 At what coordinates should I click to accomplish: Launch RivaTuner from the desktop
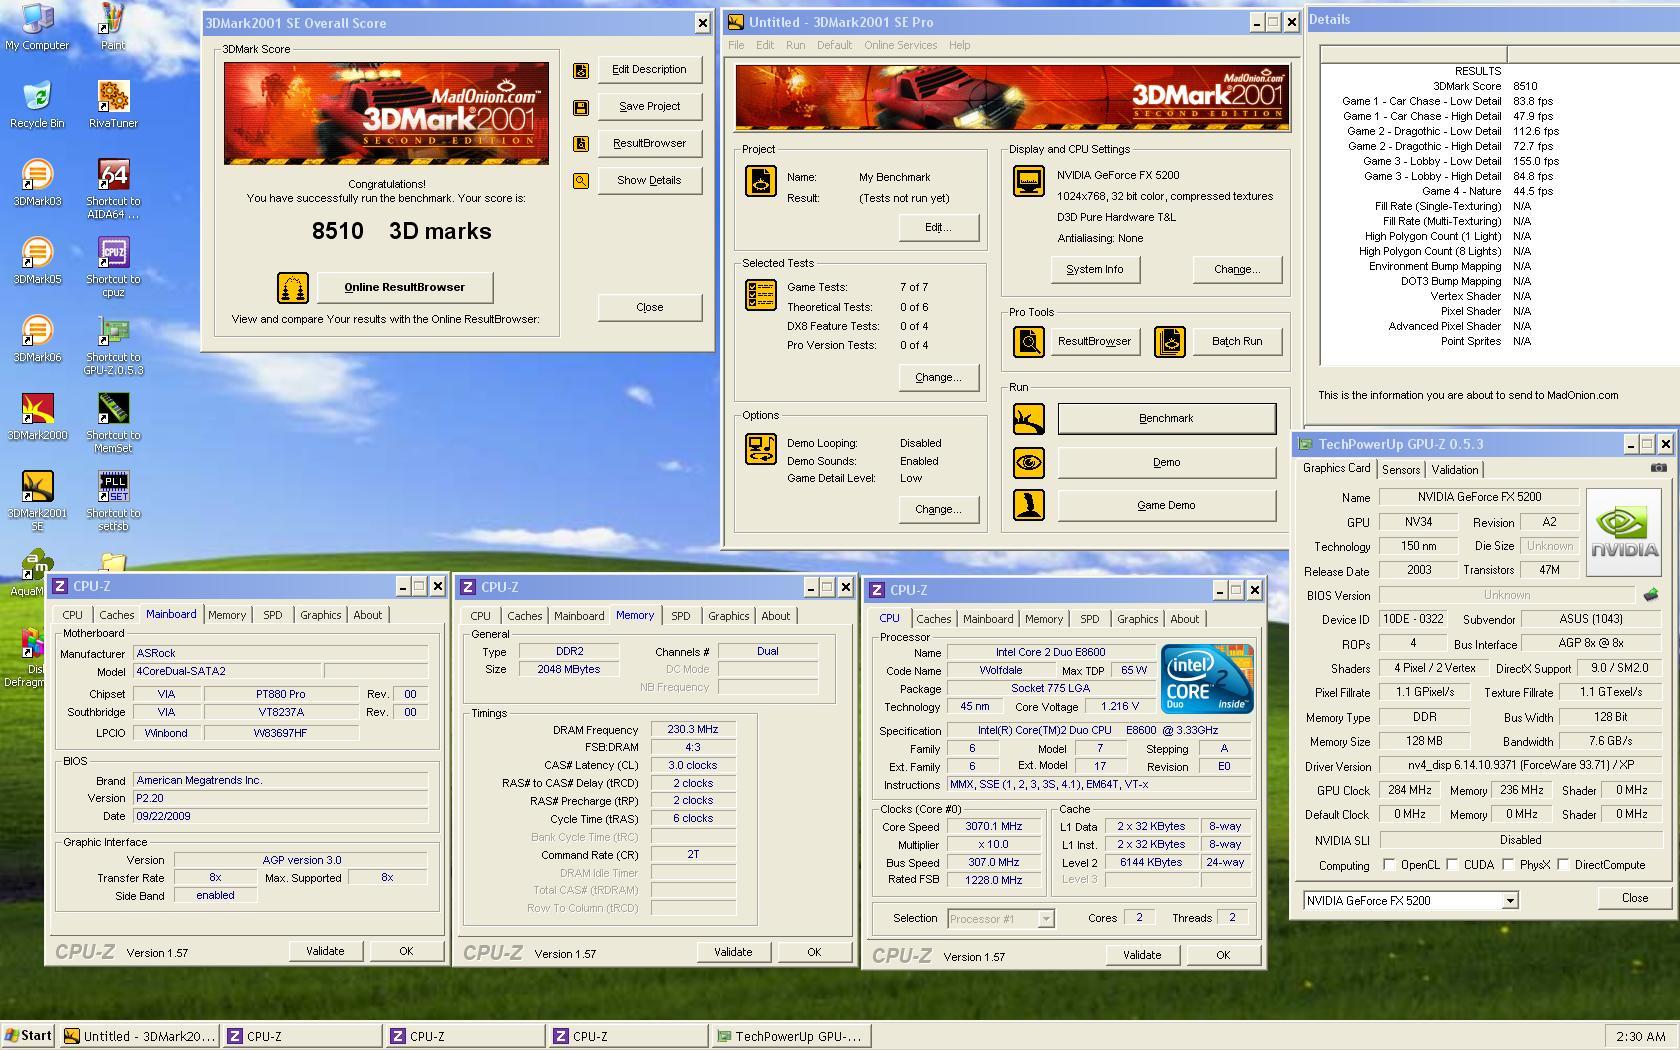113,105
